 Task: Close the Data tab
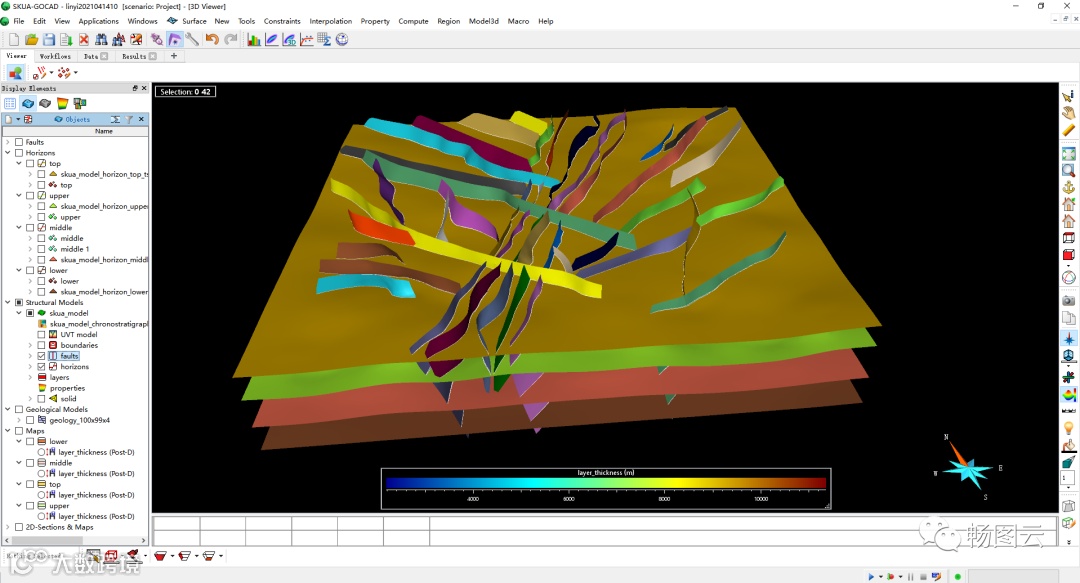coord(104,57)
